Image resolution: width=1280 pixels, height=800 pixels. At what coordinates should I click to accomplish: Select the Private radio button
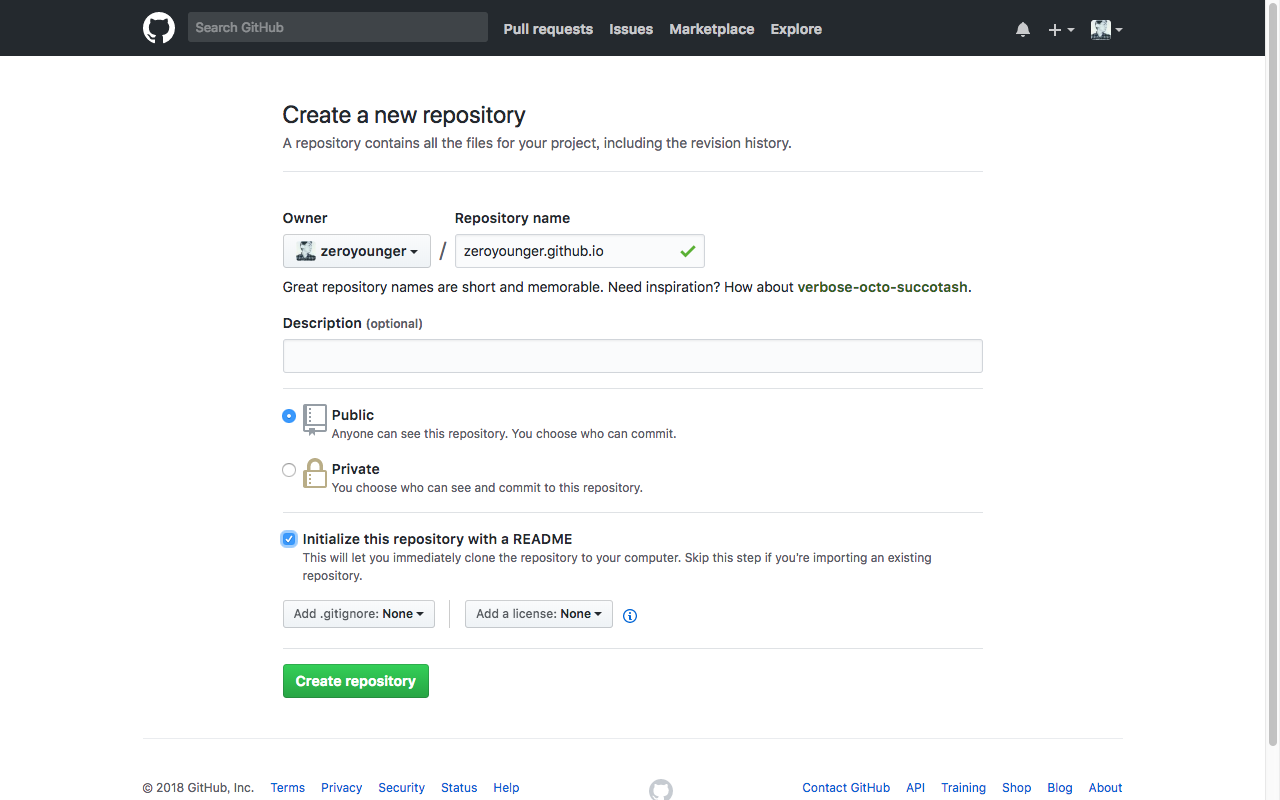click(289, 469)
